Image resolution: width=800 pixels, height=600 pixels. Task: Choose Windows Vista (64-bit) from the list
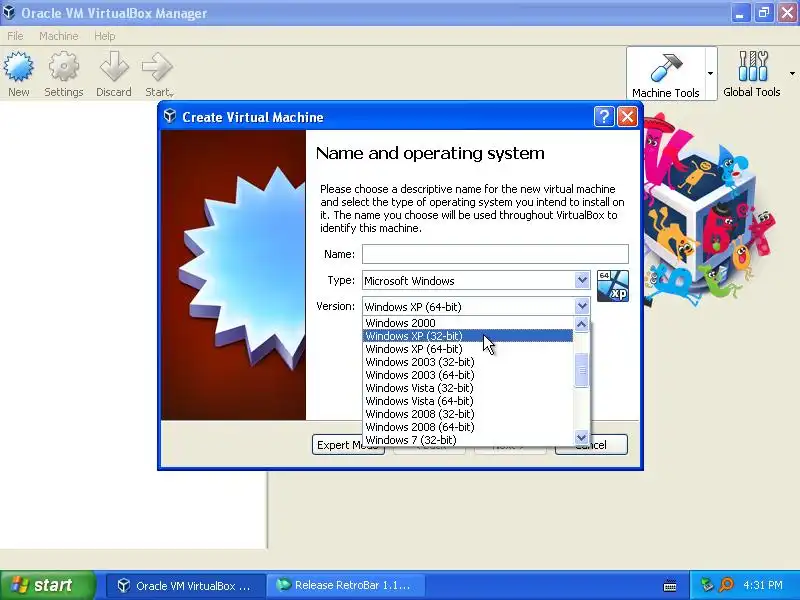tap(468, 401)
